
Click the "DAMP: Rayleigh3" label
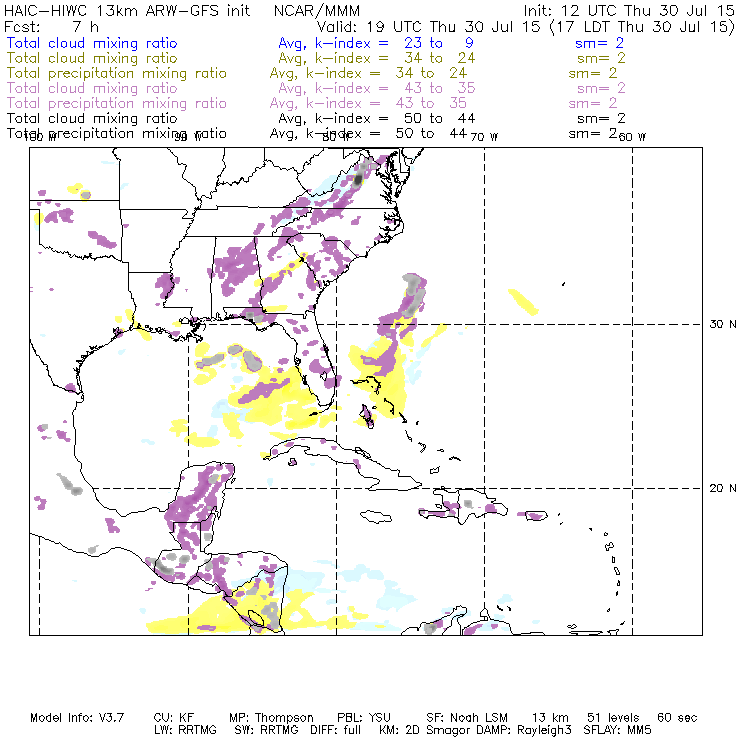pyautogui.click(x=524, y=730)
